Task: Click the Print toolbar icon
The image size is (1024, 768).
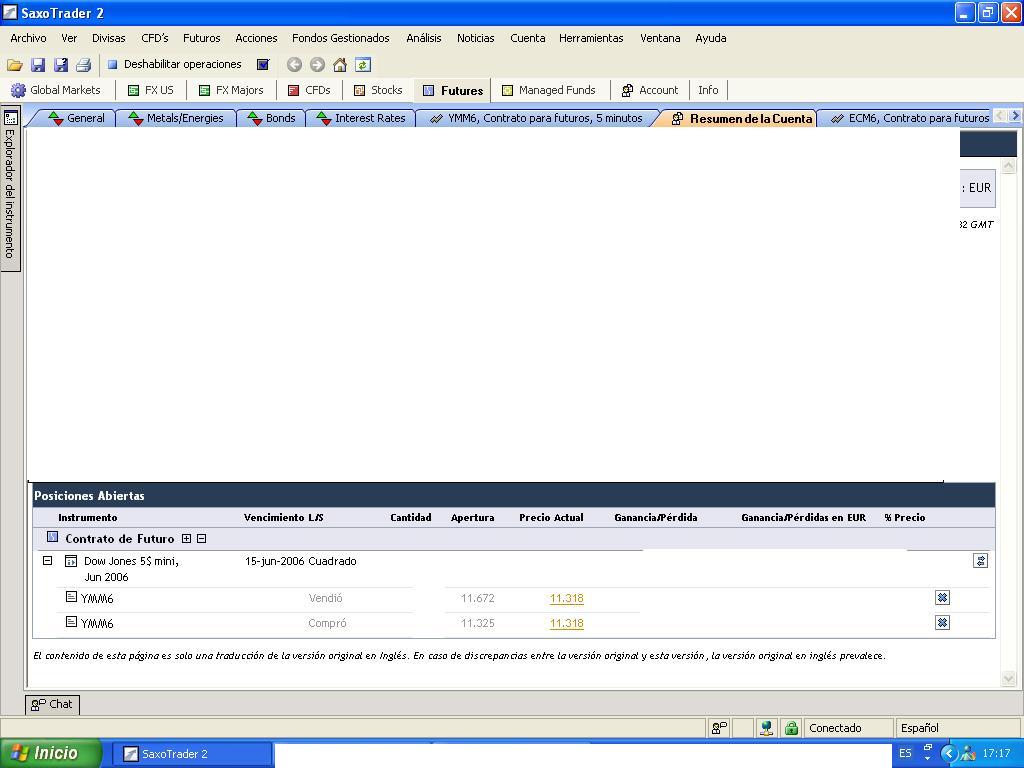Action: pos(83,65)
